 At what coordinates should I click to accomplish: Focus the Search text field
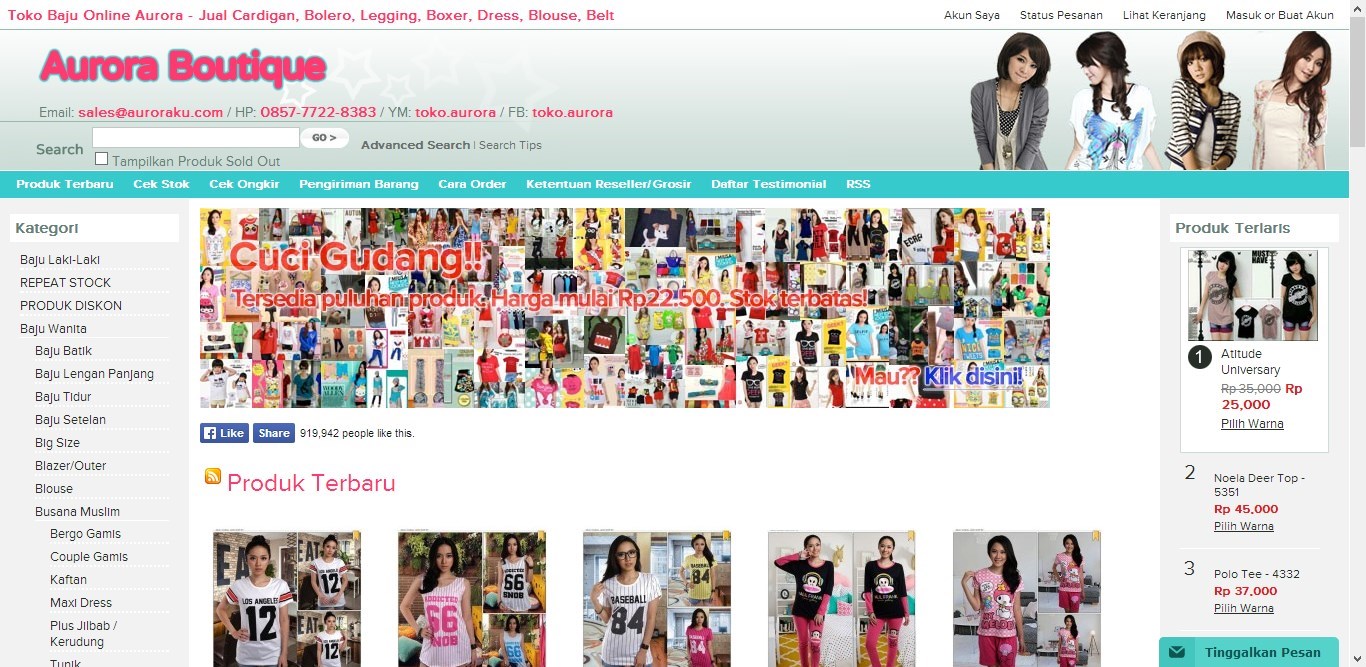point(196,137)
